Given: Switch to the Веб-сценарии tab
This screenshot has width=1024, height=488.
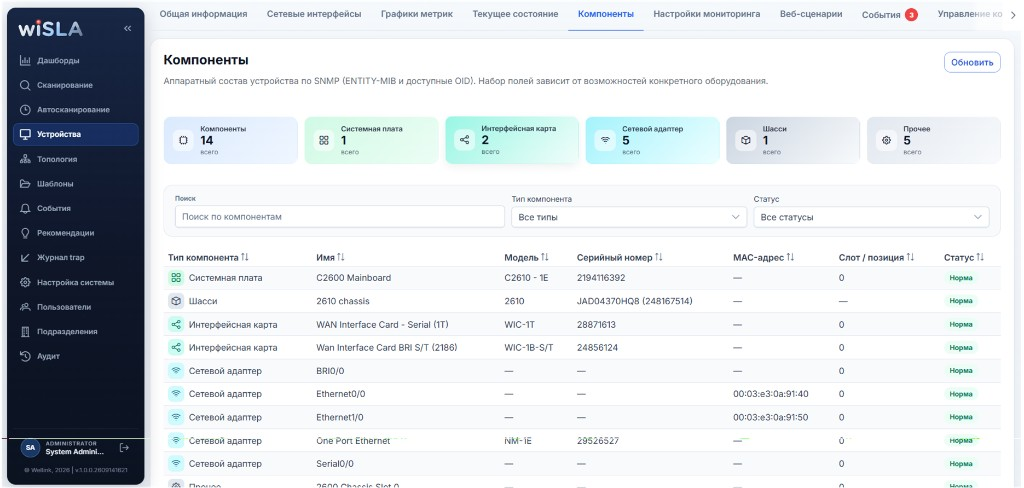Looking at the screenshot, I should click(810, 14).
